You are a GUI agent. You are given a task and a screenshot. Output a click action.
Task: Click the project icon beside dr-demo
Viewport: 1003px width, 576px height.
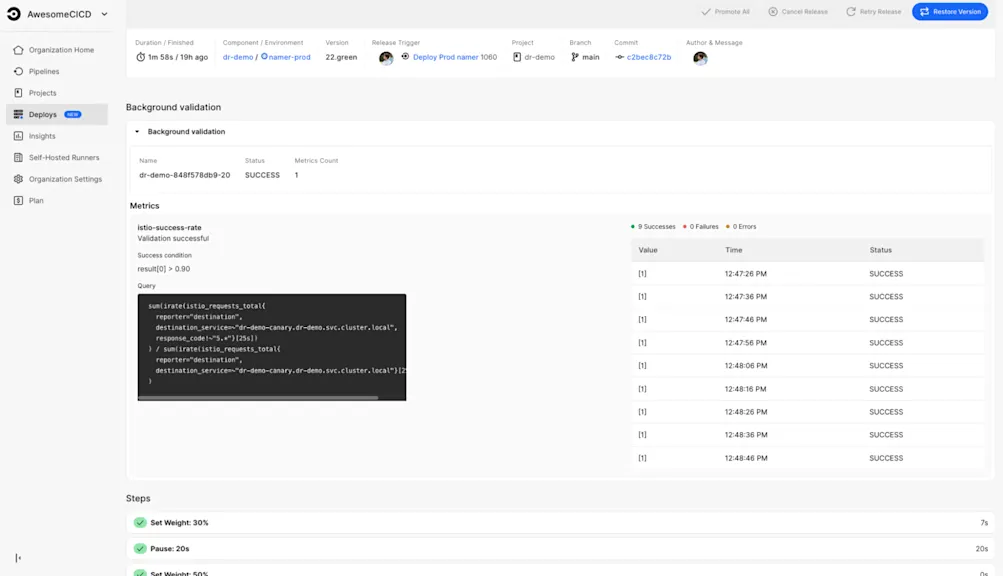(517, 57)
